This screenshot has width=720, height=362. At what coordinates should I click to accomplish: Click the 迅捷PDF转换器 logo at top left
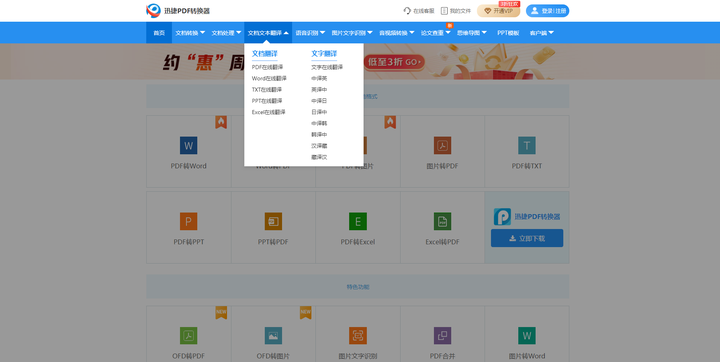[x=178, y=11]
